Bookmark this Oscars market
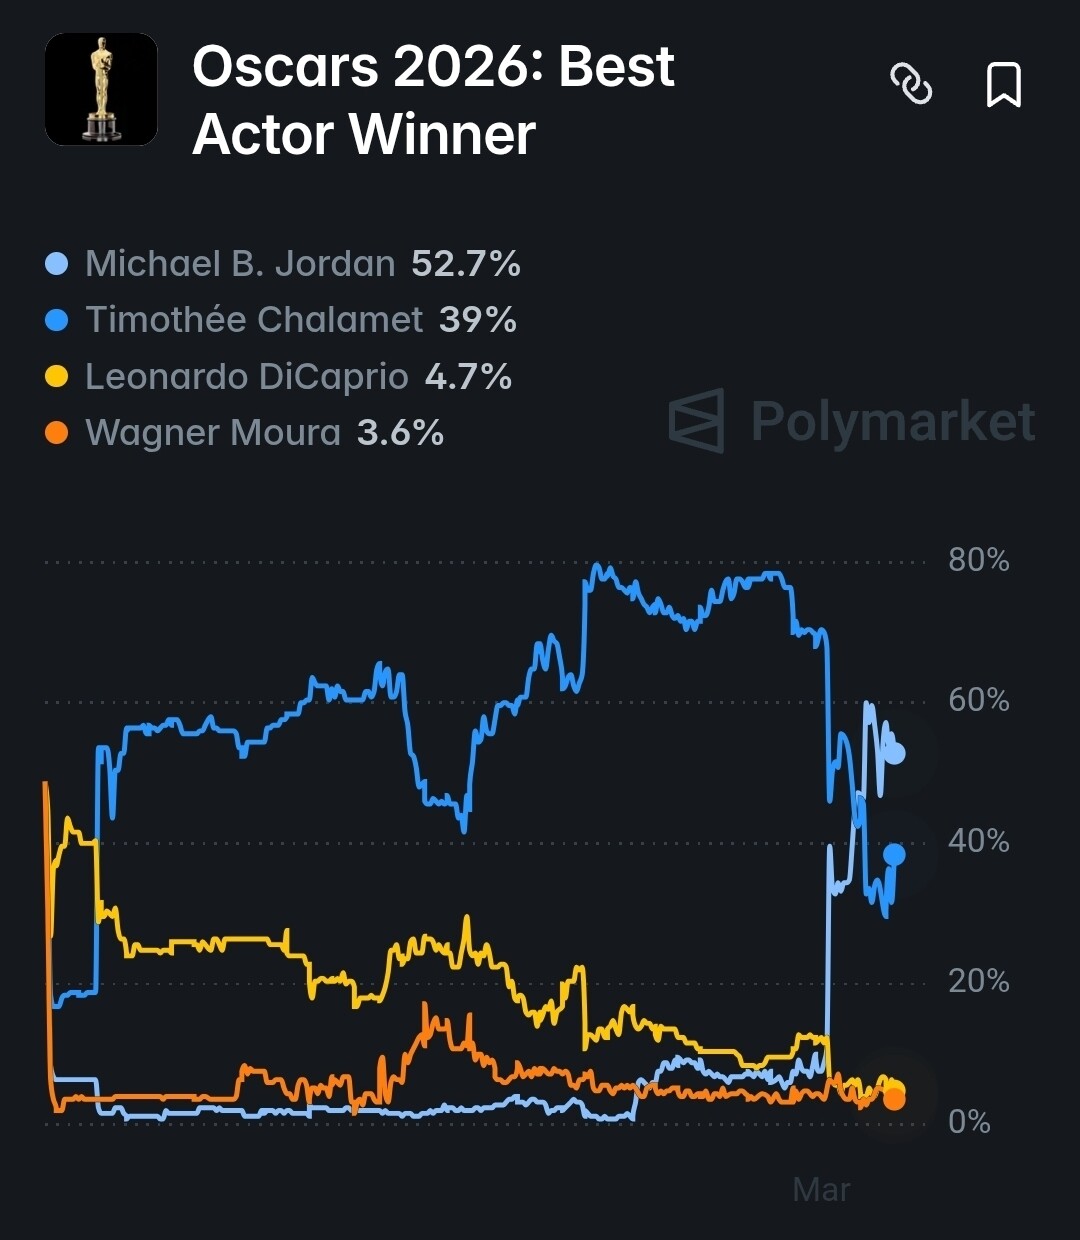This screenshot has width=1080, height=1240. (x=1003, y=84)
